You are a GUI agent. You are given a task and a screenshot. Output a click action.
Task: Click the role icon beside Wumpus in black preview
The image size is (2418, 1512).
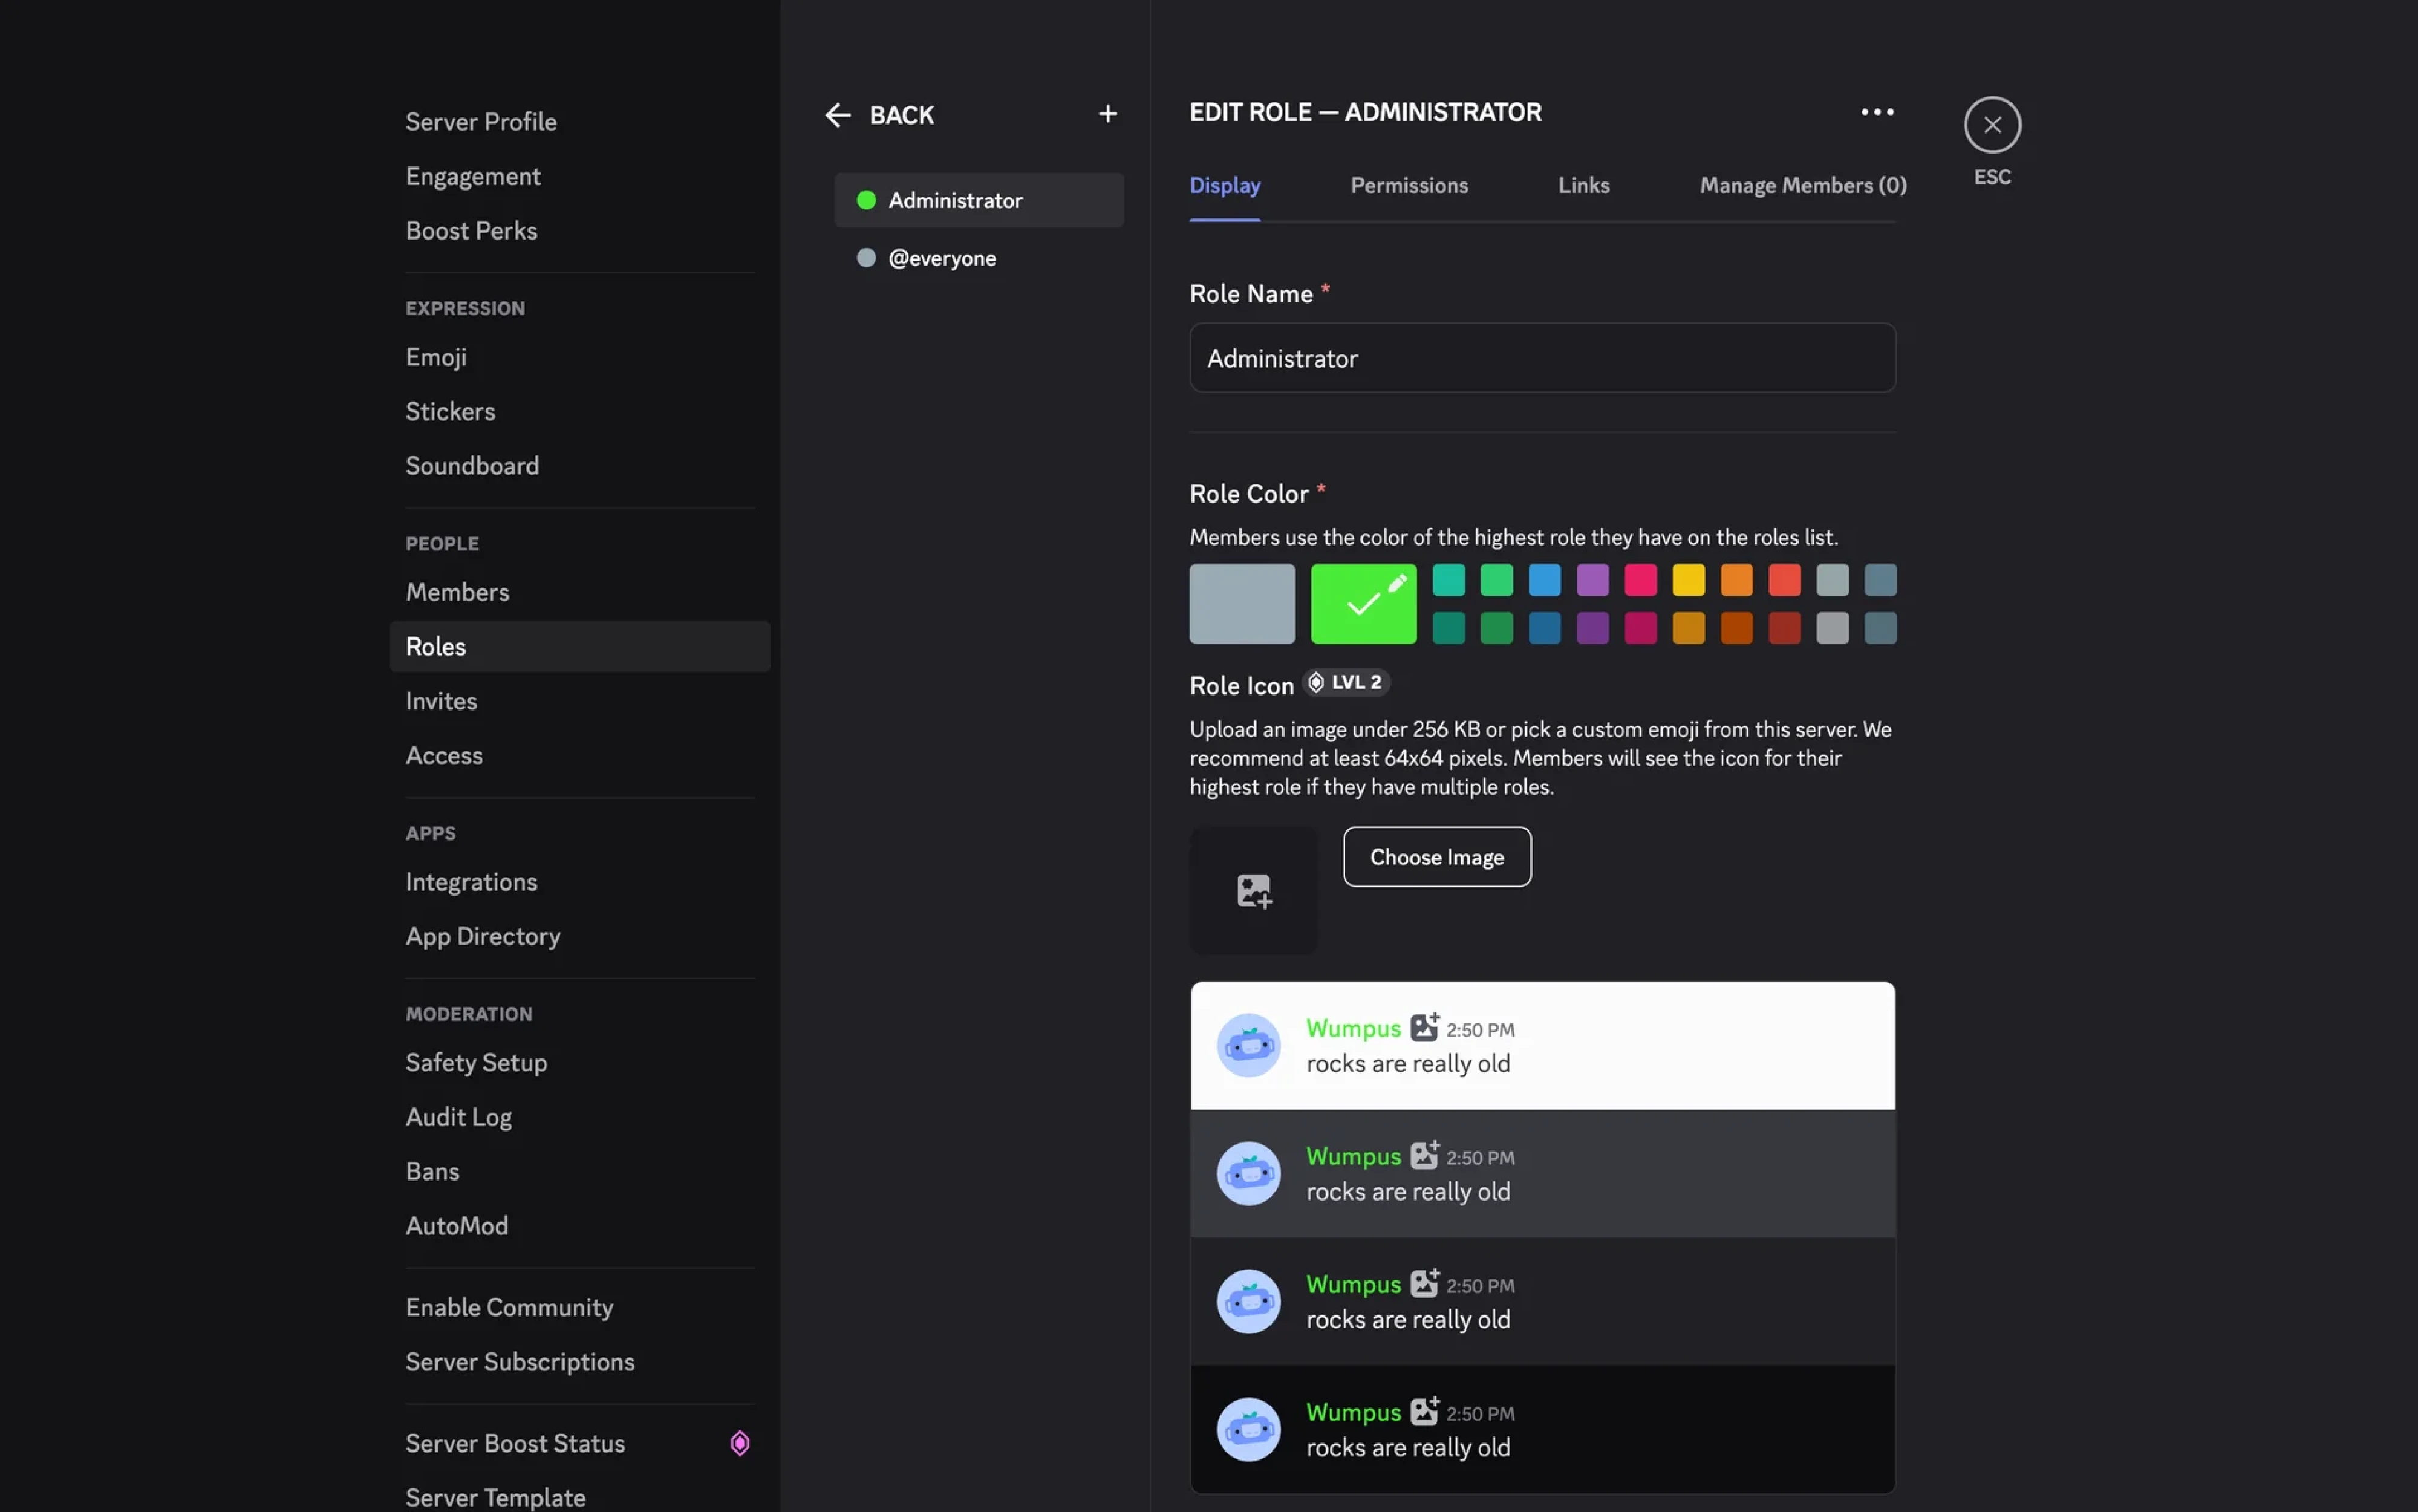point(1424,1411)
